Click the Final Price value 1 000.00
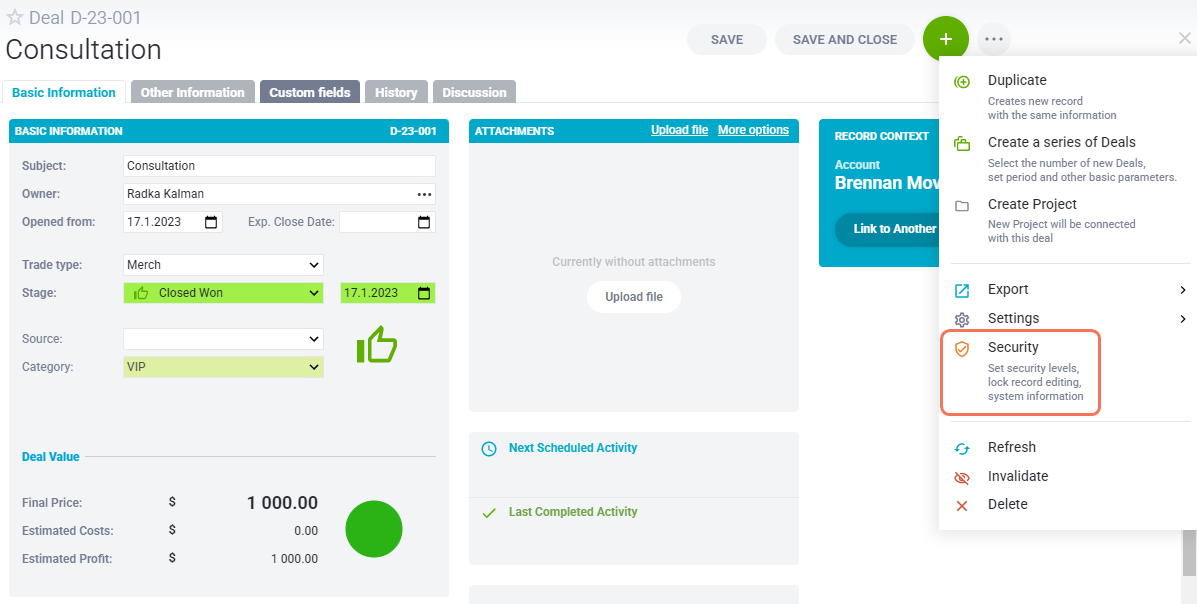 point(282,502)
